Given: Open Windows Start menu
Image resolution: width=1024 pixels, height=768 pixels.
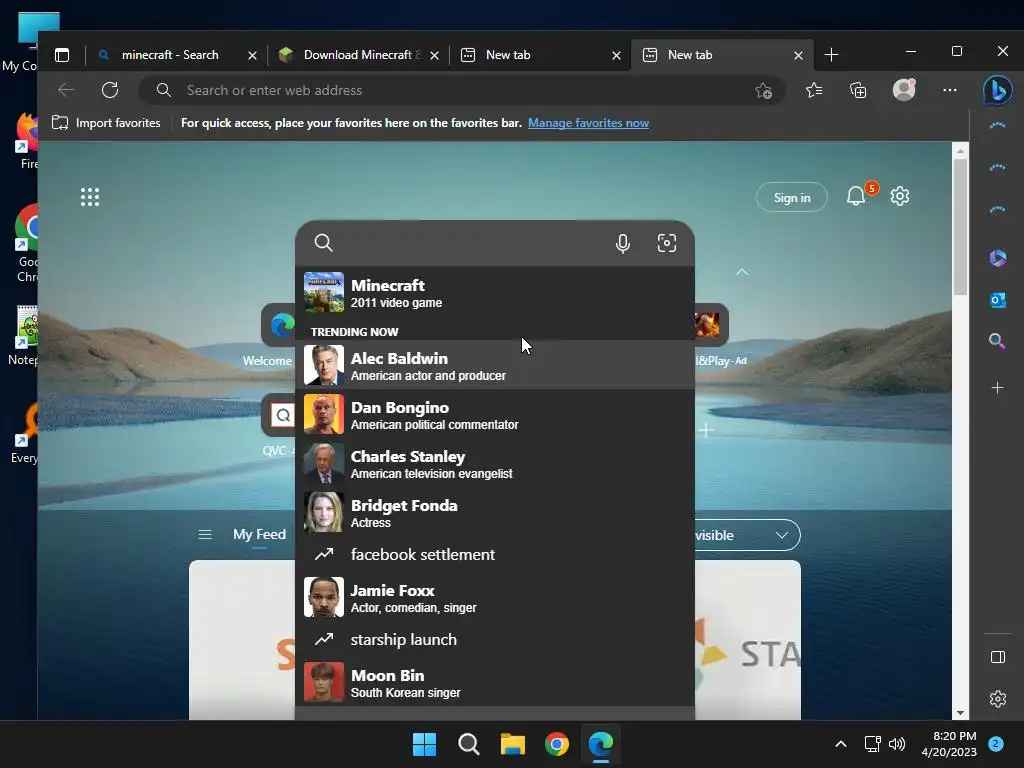Looking at the screenshot, I should [x=424, y=744].
